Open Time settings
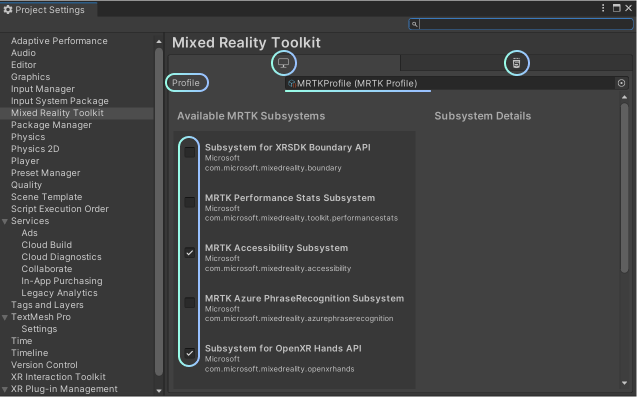Screen dimensions: 637x397 22,341
